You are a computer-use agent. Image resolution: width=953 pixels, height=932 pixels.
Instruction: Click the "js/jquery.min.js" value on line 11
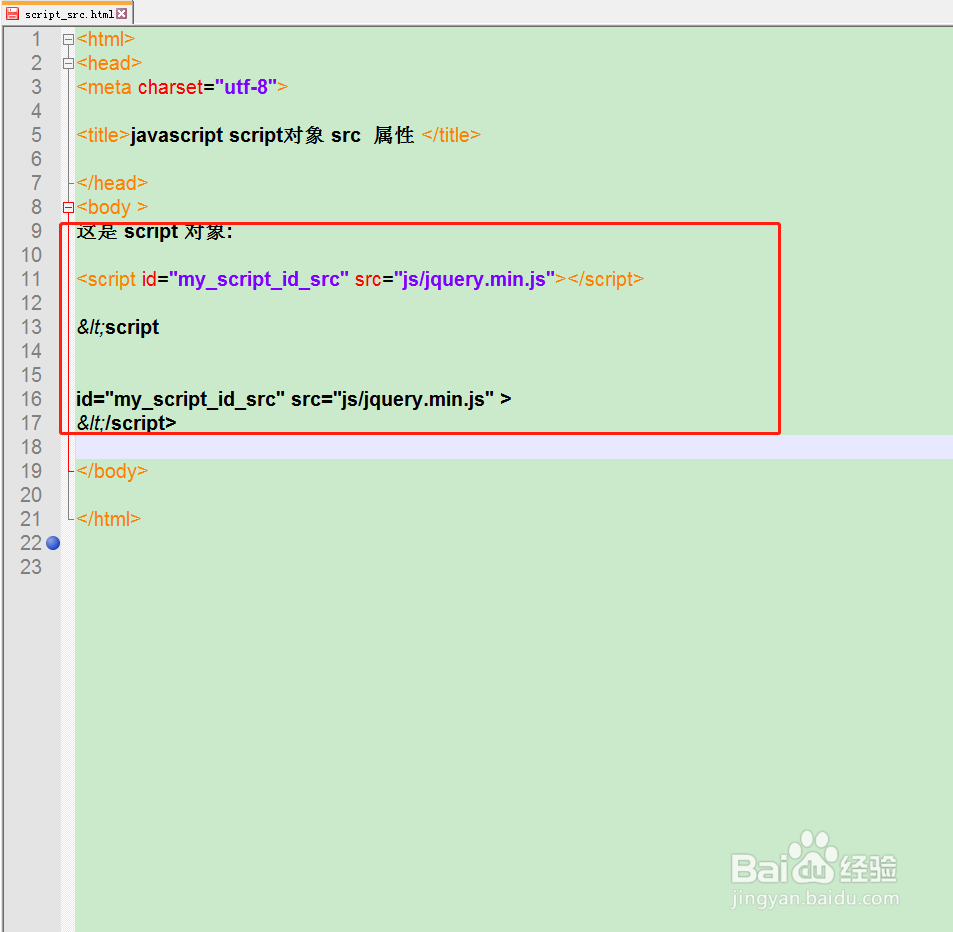(x=475, y=279)
